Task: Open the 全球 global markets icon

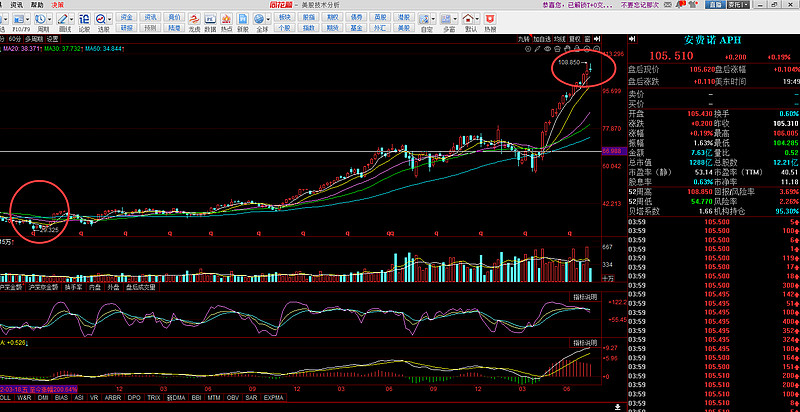Action: click(259, 19)
